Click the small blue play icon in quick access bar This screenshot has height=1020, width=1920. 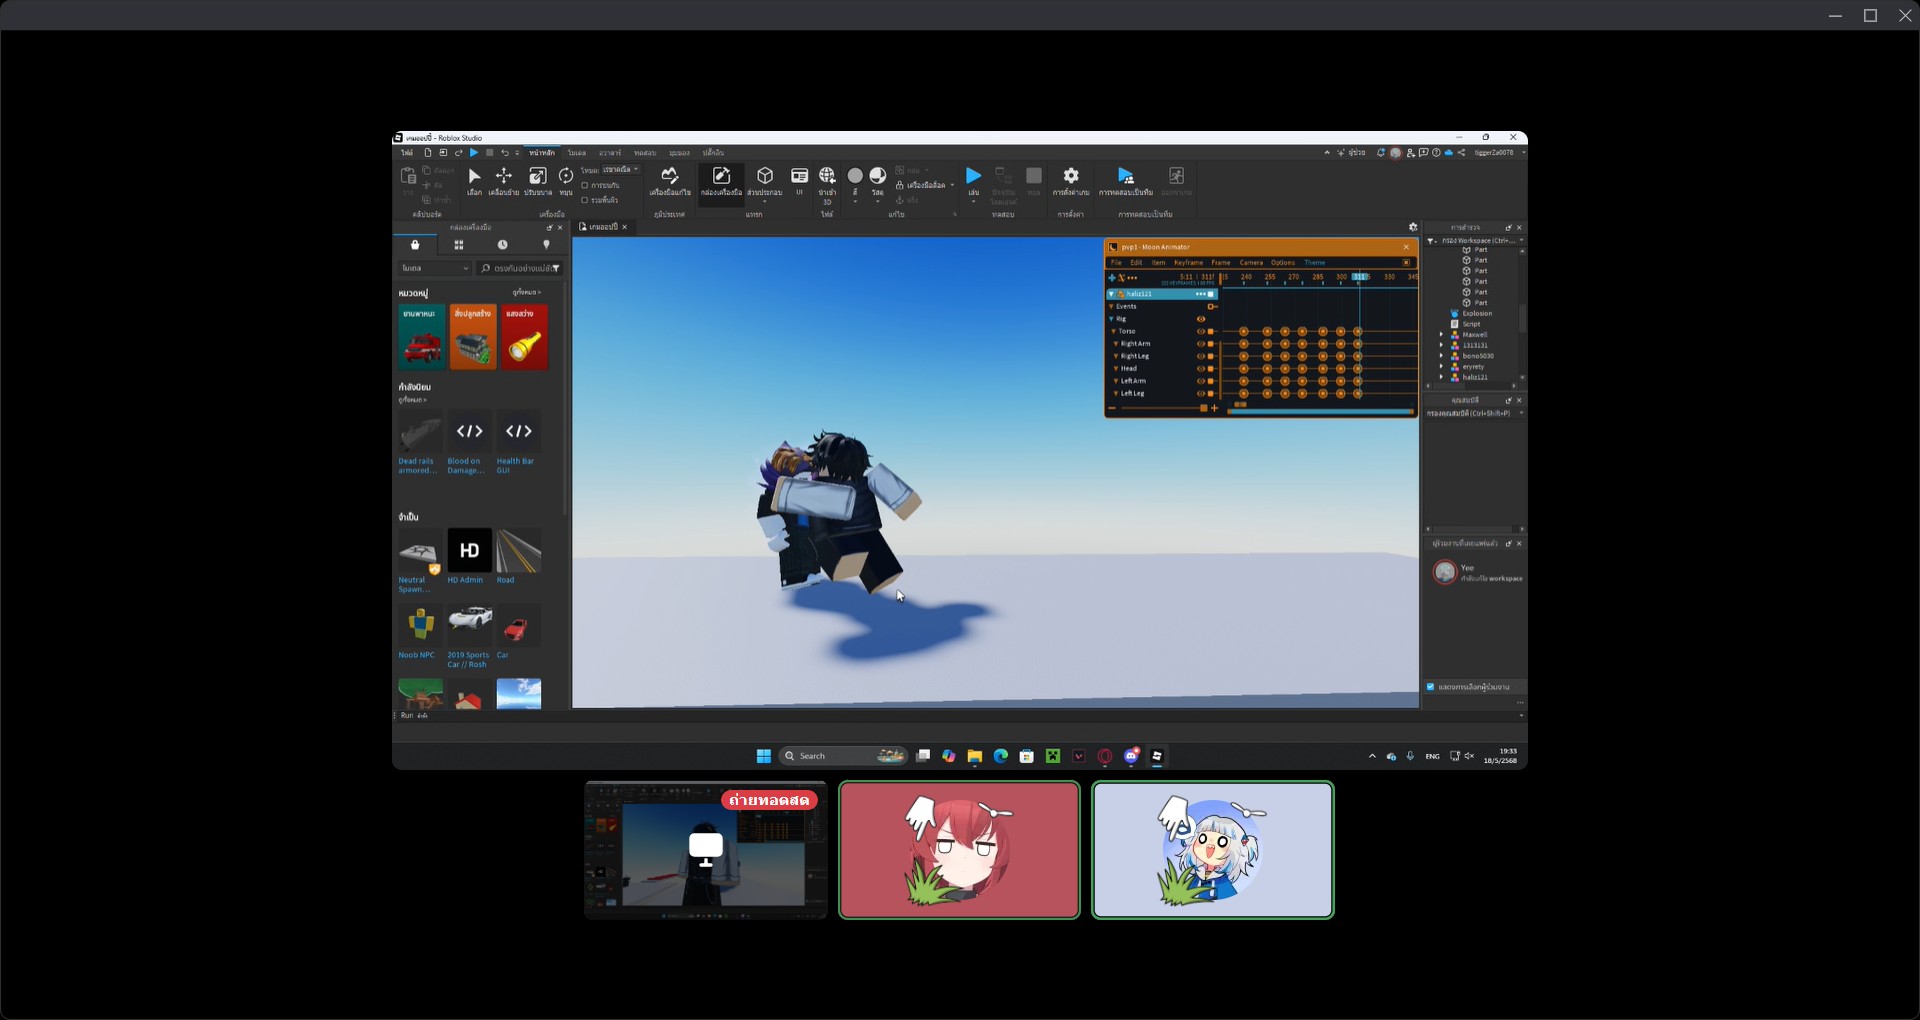(474, 153)
